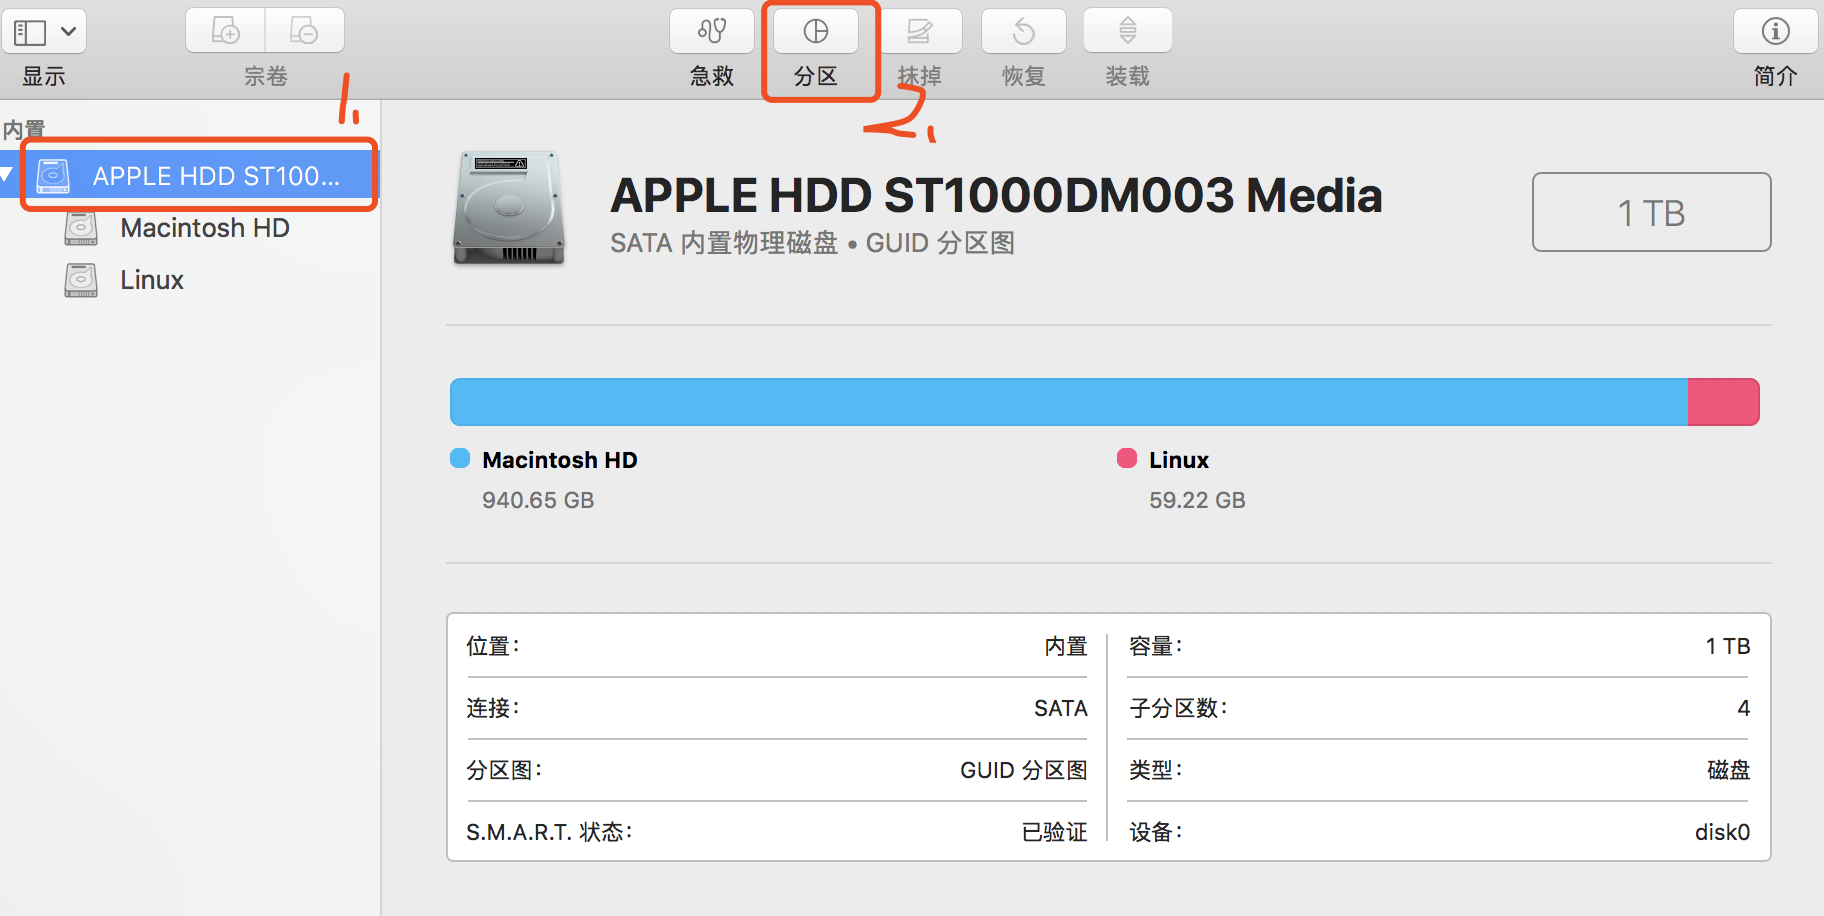Image resolution: width=1824 pixels, height=916 pixels.
Task: Click the pink dot beside Linux legend
Action: click(x=1127, y=458)
